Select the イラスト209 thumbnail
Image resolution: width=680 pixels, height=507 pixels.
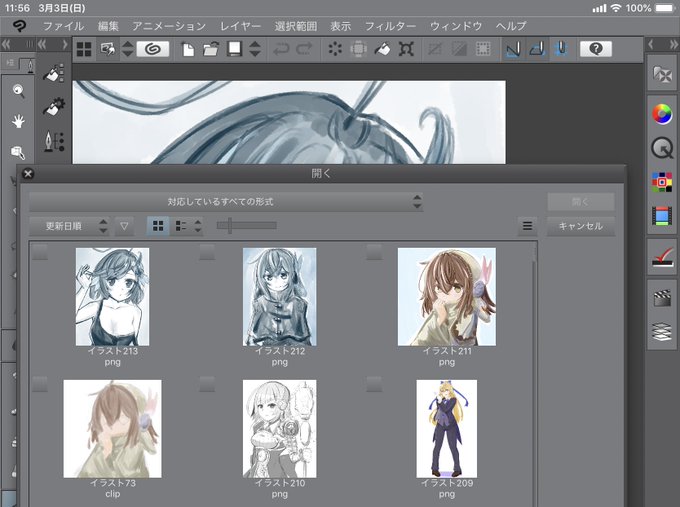pyautogui.click(x=447, y=429)
